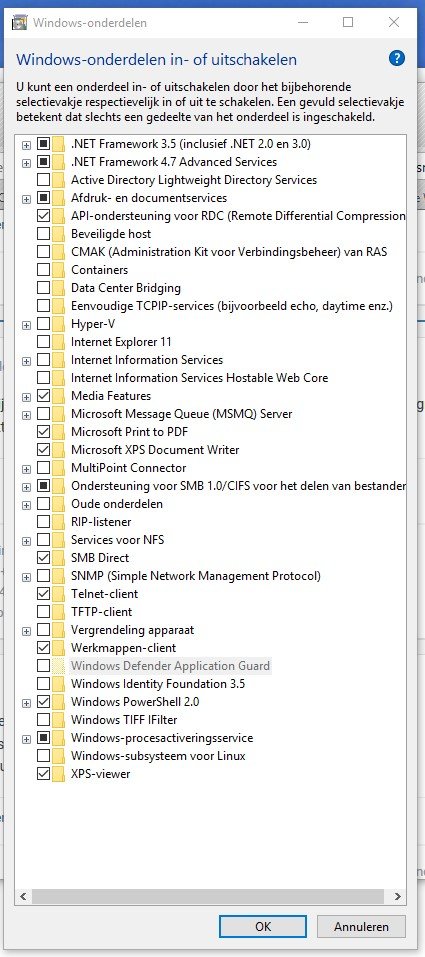Image resolution: width=425 pixels, height=957 pixels.
Task: Click the blue help question mark icon
Action: coord(397,58)
